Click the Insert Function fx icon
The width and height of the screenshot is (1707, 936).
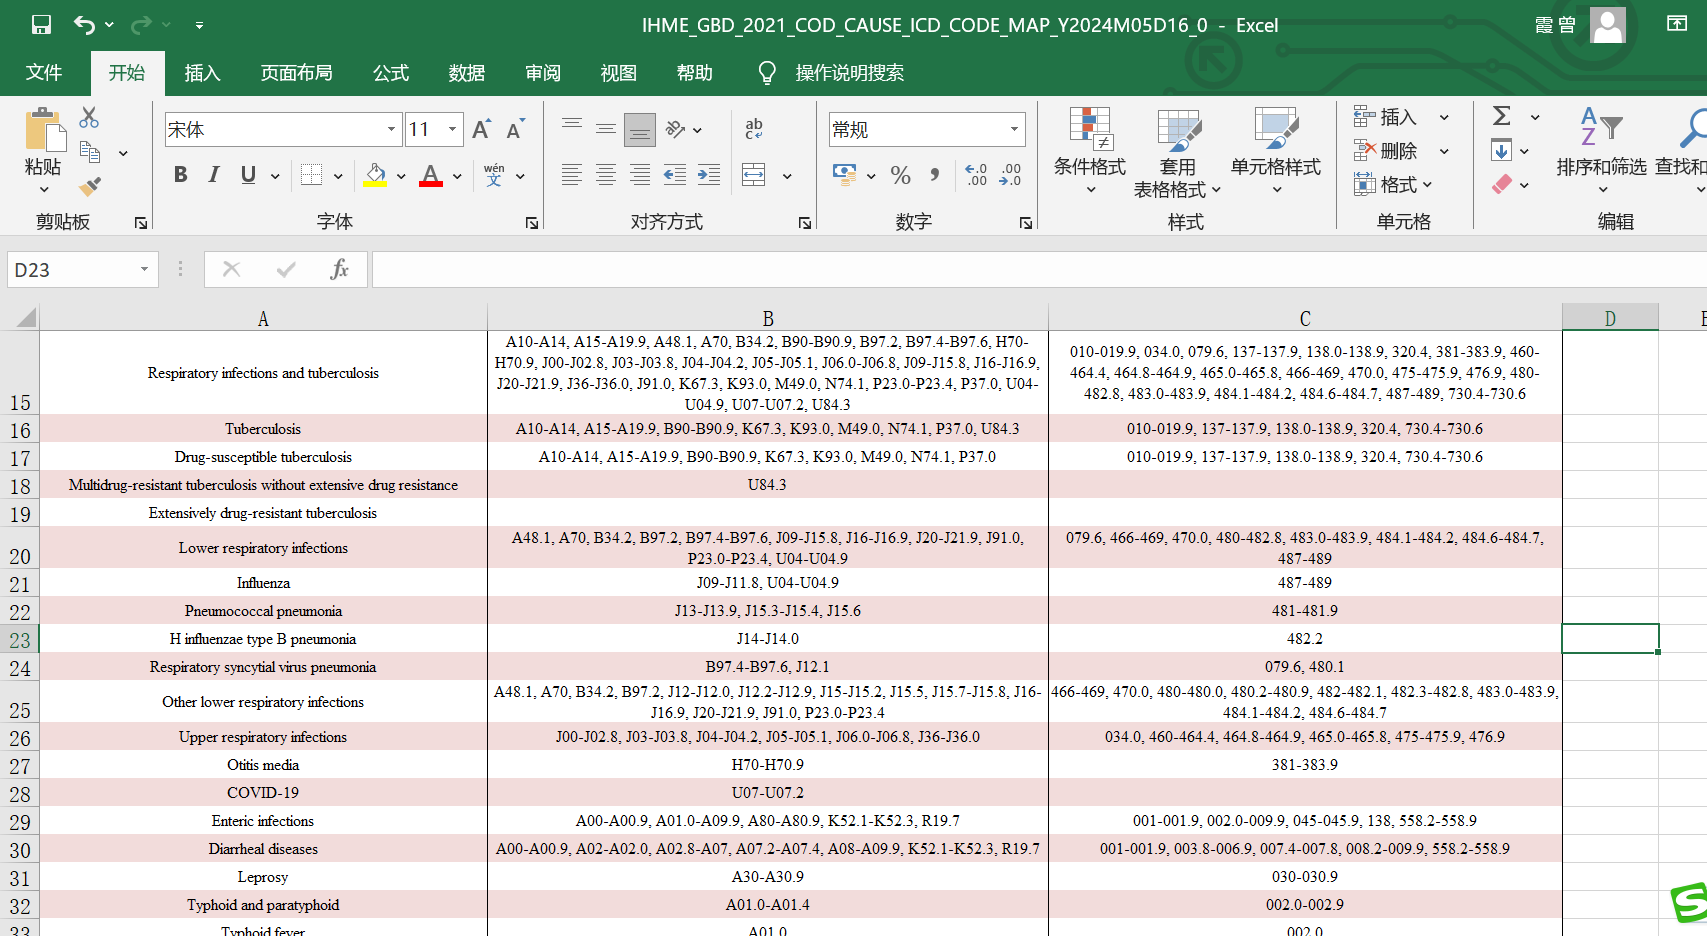coord(339,269)
